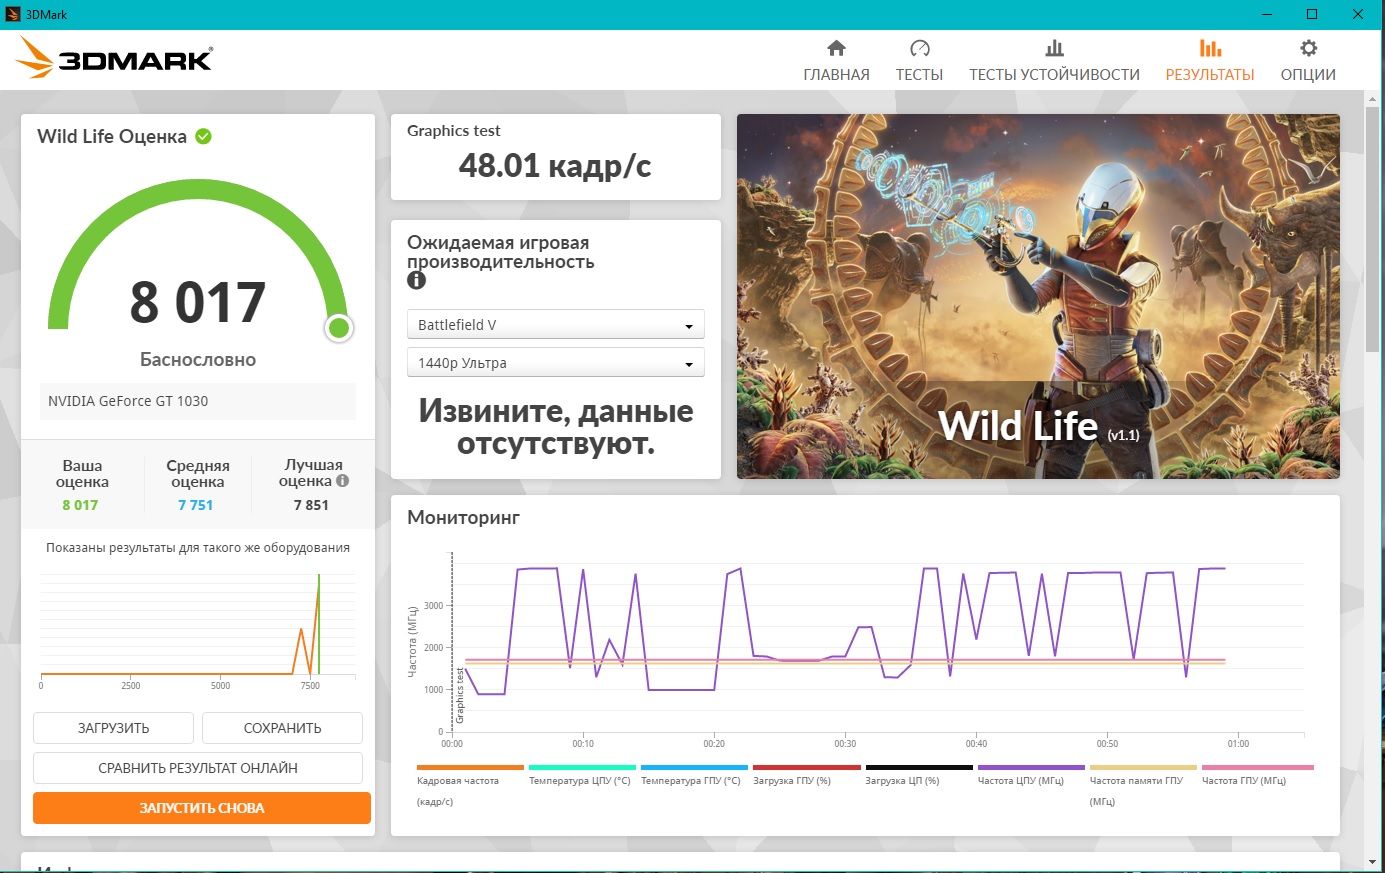This screenshot has width=1385, height=873.
Task: Click the ЗАГРУЗИТЬ button
Action: (x=113, y=728)
